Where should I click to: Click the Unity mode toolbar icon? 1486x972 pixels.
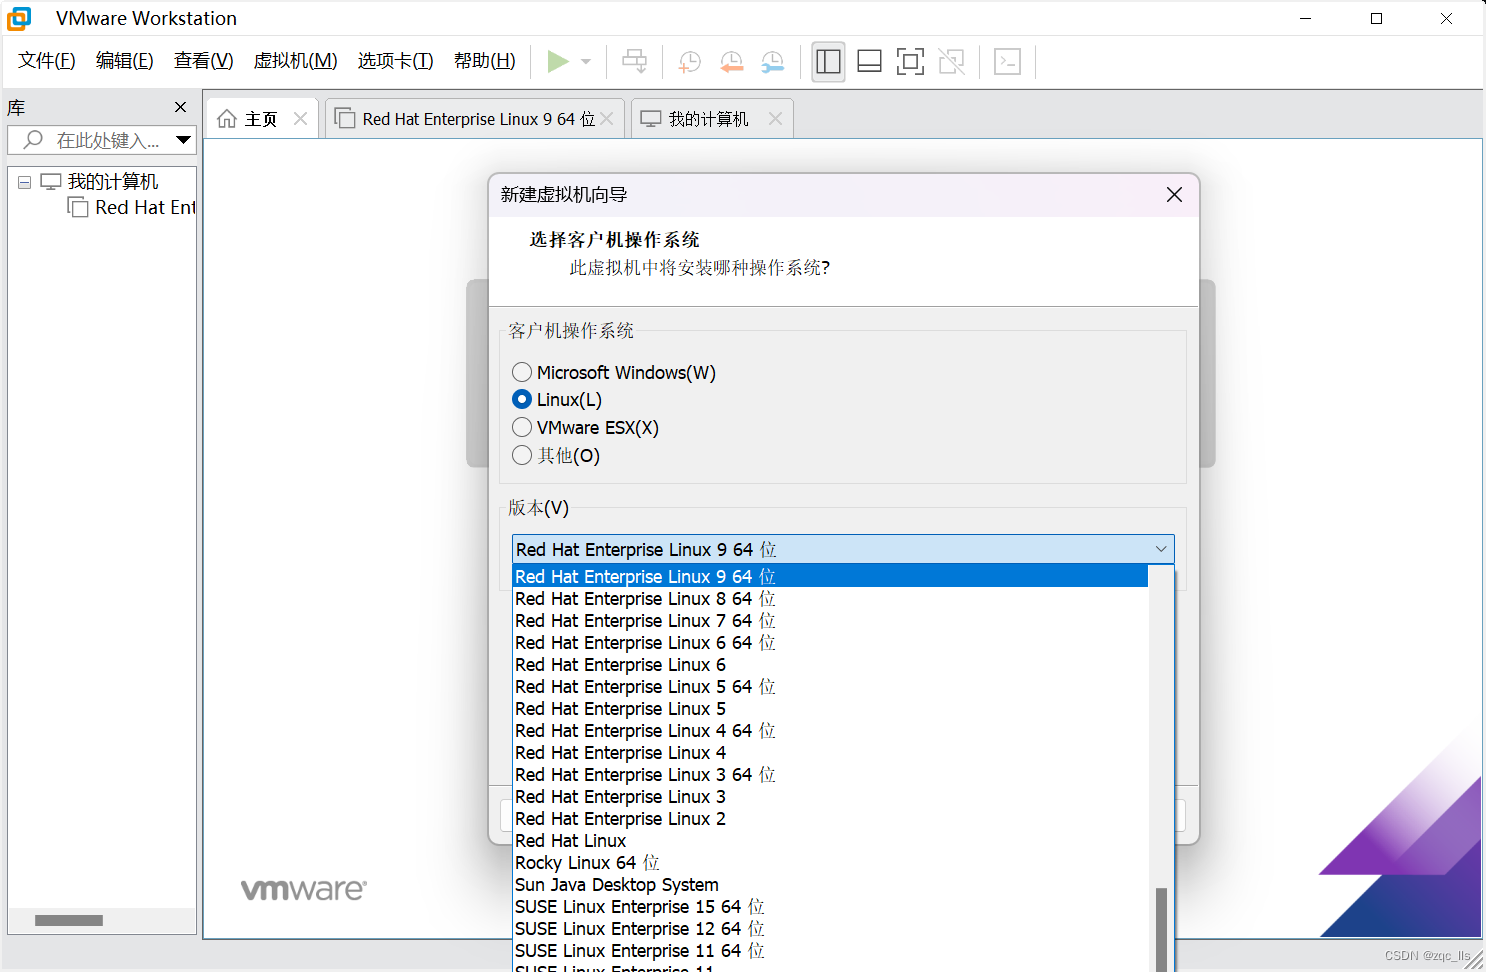coord(952,62)
